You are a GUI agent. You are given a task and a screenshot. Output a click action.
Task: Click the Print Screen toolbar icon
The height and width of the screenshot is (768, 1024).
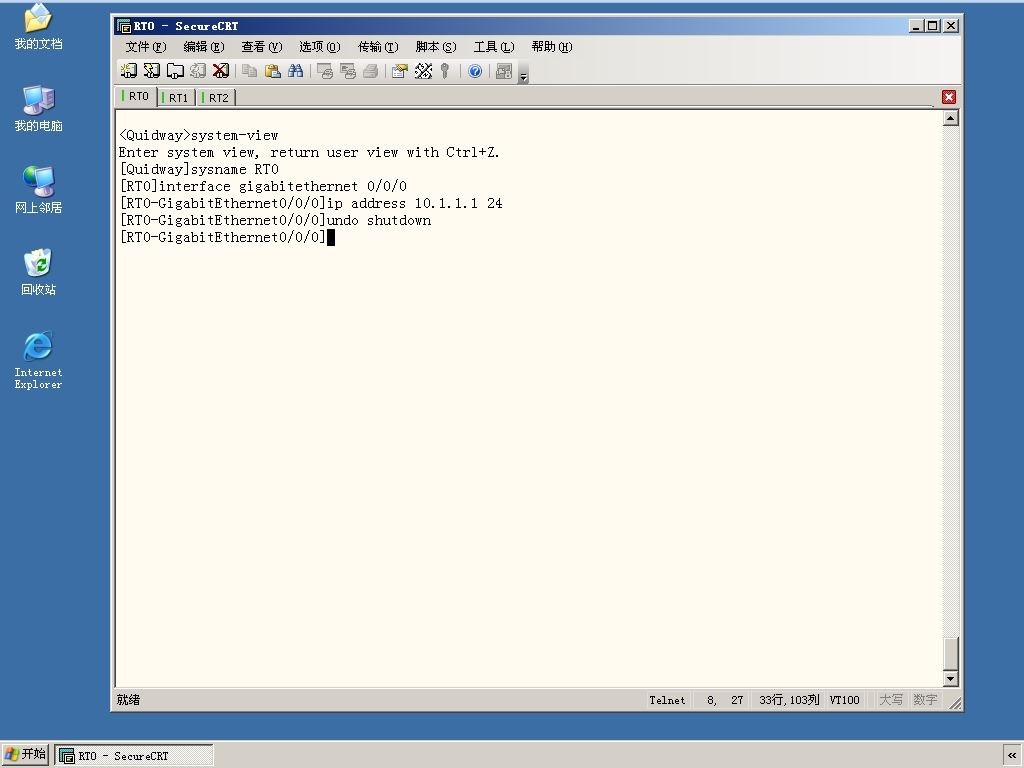pyautogui.click(x=325, y=71)
